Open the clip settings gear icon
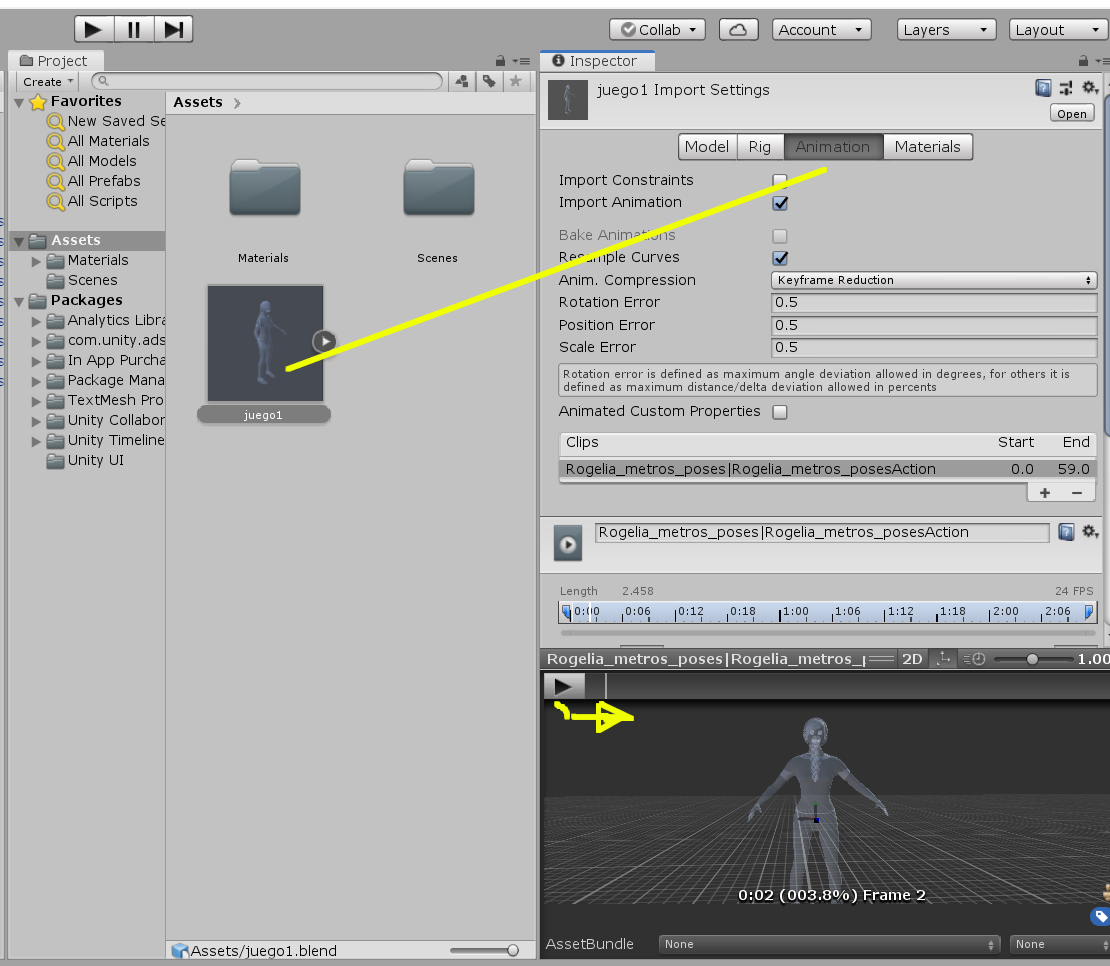Image resolution: width=1110 pixels, height=966 pixels. coord(1090,531)
